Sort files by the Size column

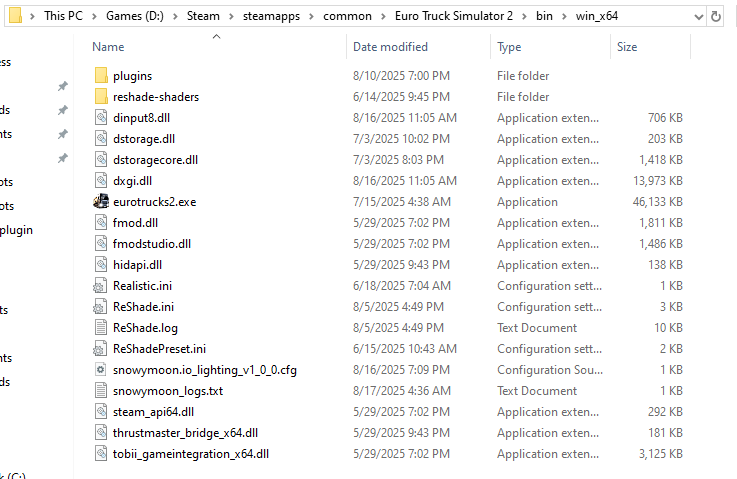coord(627,47)
